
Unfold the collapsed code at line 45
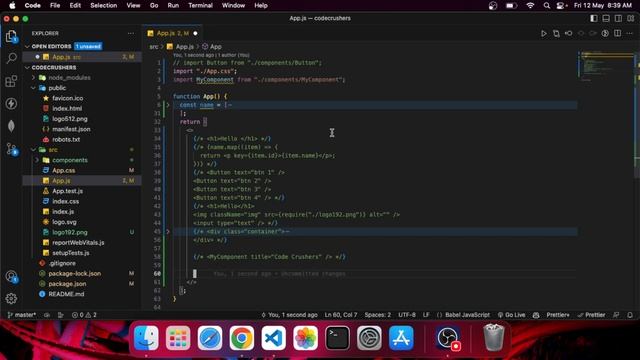(168, 231)
